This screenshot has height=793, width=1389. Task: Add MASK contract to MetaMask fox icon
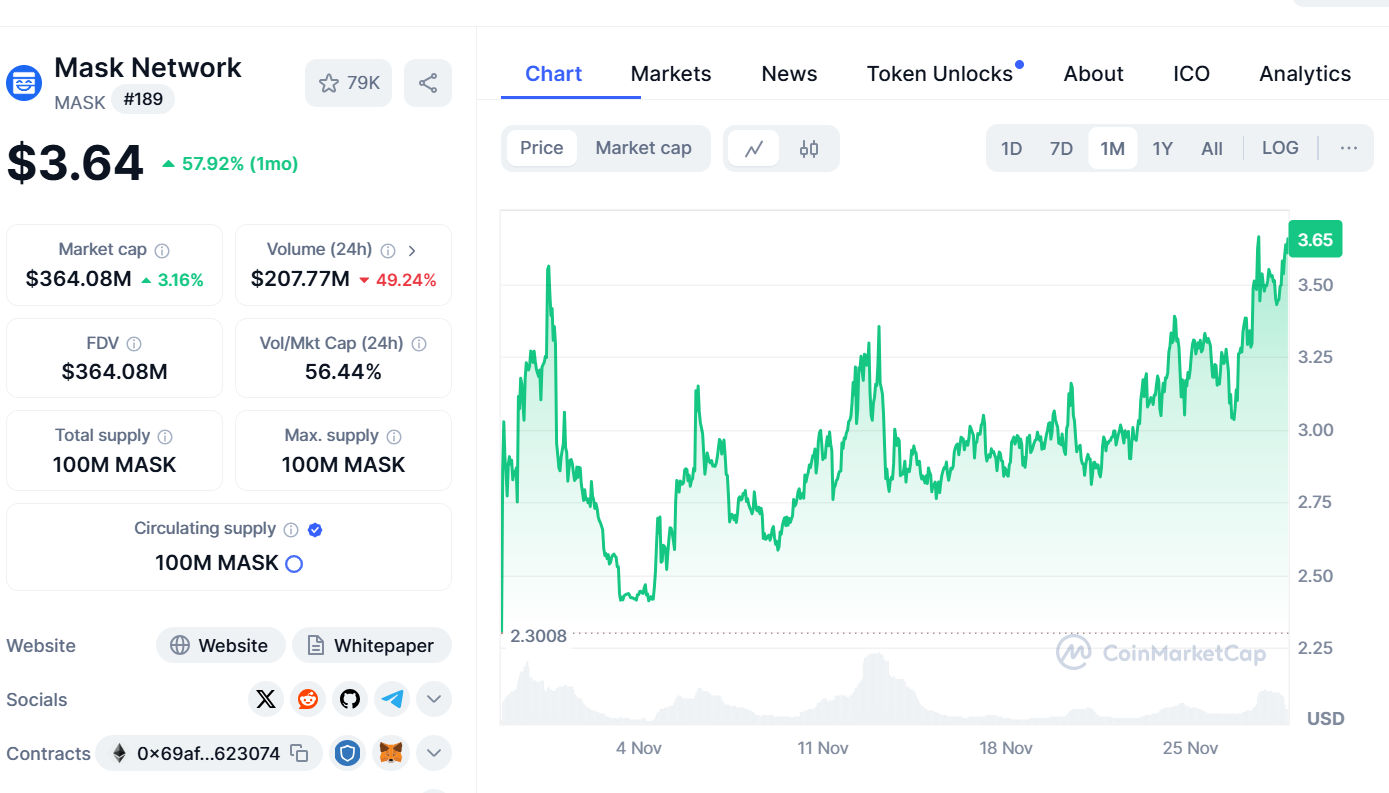[390, 753]
